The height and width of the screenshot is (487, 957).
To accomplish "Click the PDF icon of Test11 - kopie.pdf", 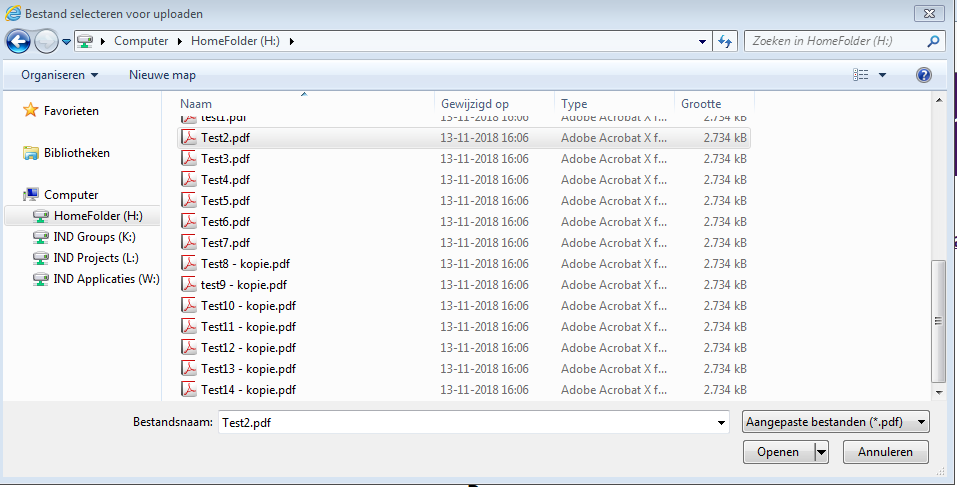I will pyautogui.click(x=189, y=326).
